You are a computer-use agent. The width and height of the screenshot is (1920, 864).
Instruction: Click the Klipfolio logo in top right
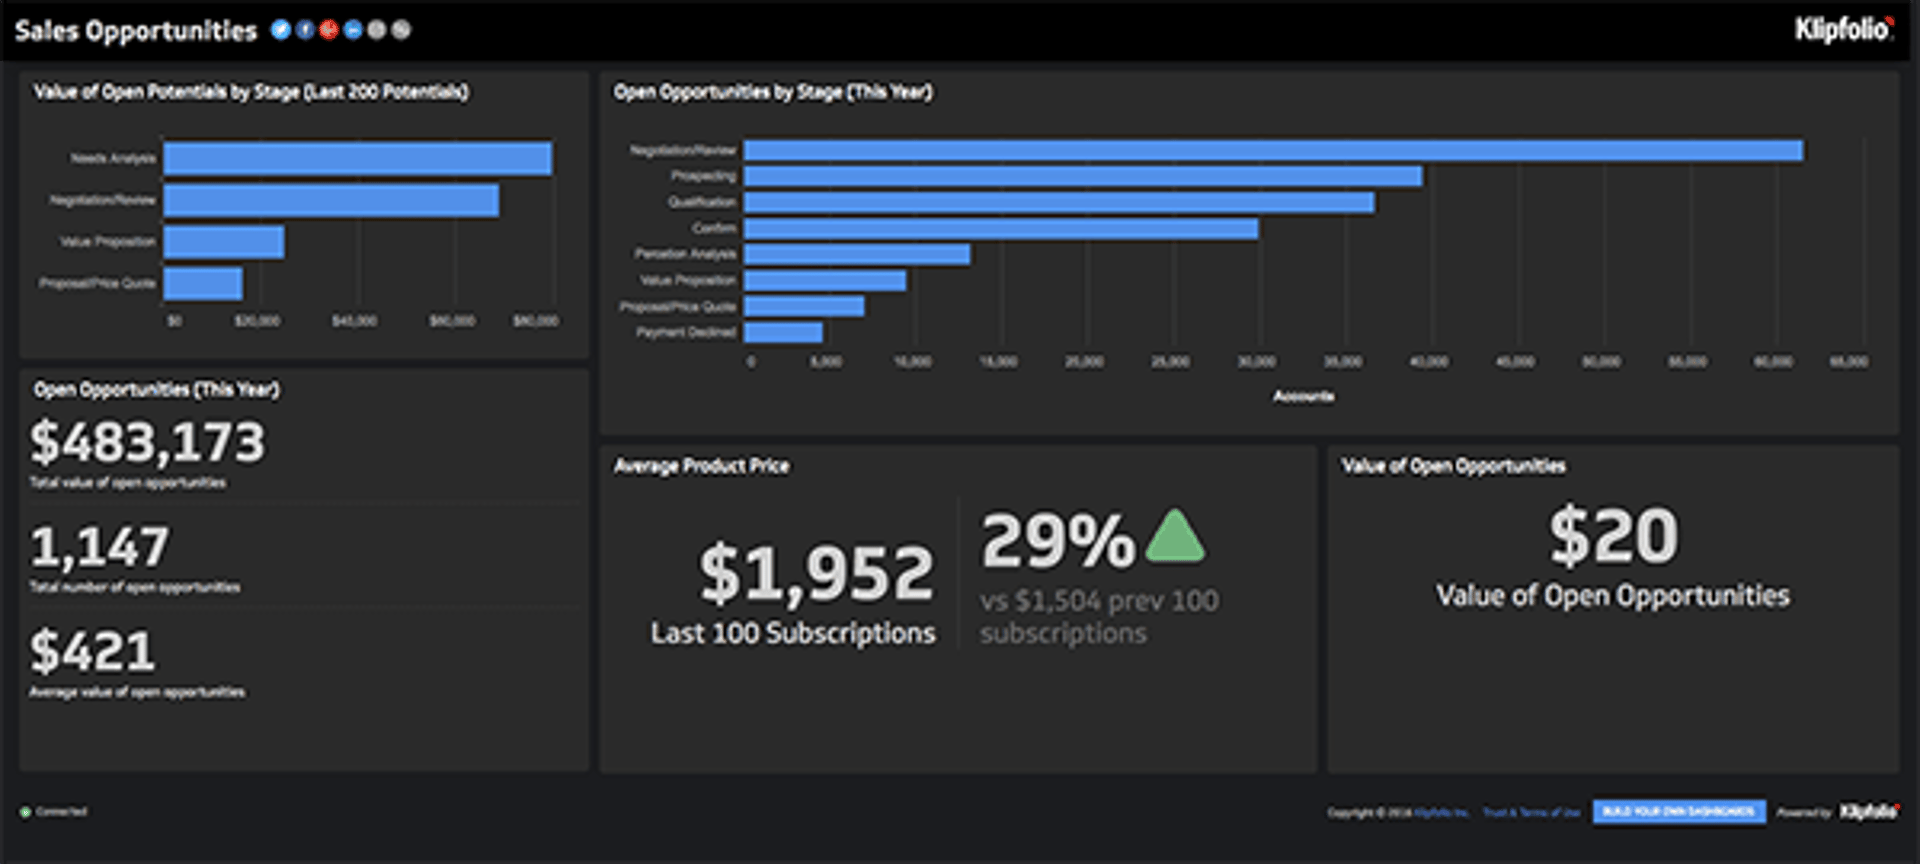(x=1843, y=29)
